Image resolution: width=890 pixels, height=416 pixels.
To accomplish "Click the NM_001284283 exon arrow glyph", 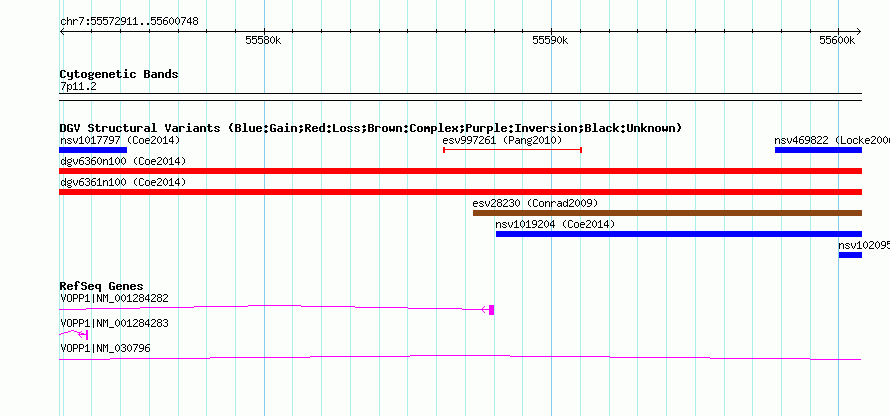I will (83, 335).
